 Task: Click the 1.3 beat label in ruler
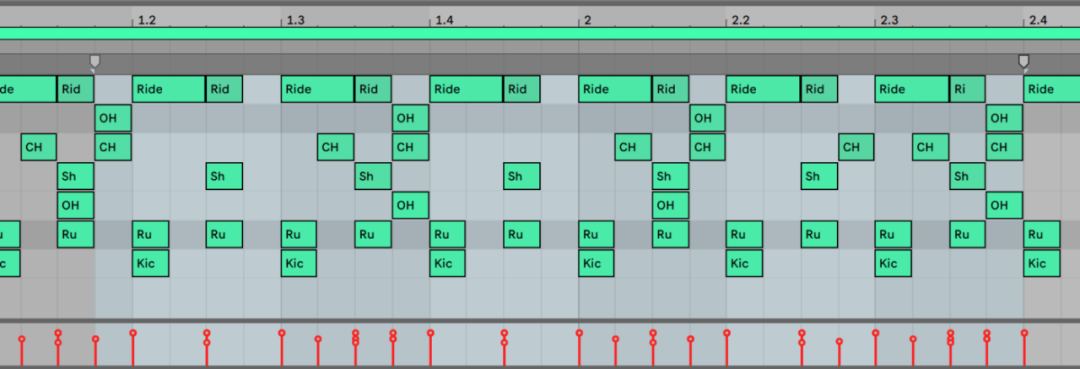[x=295, y=20]
